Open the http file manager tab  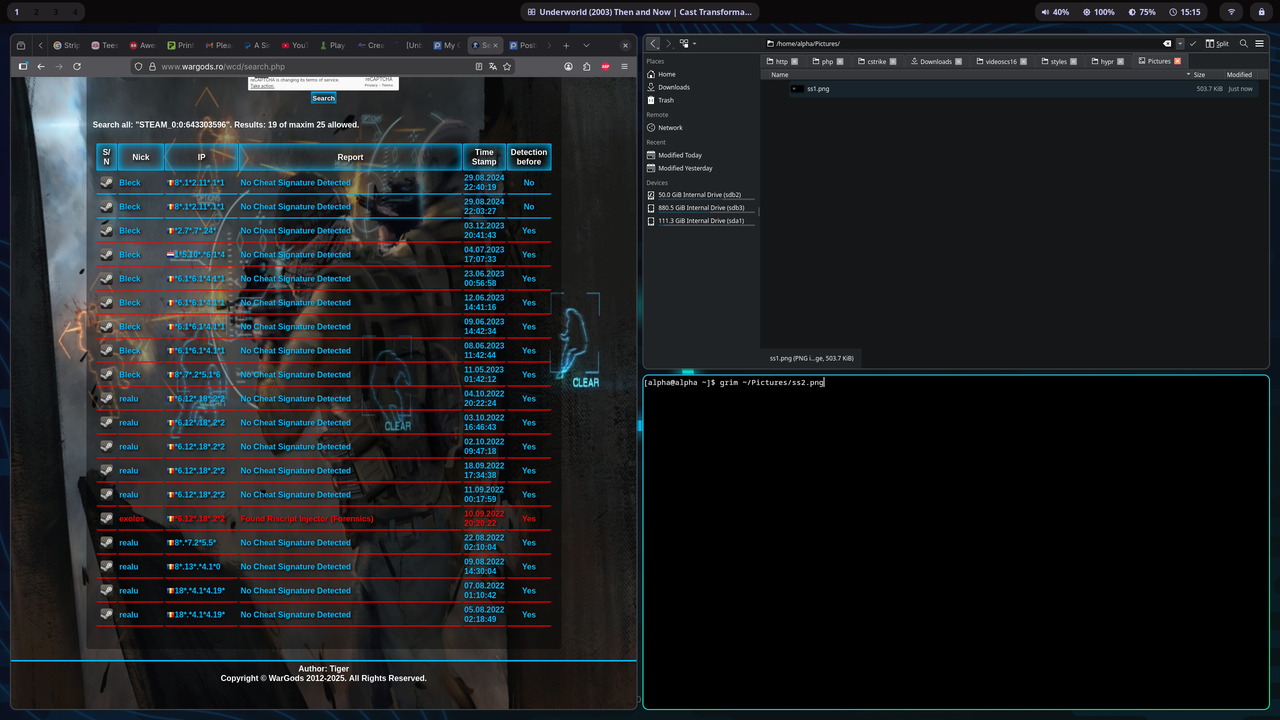(782, 61)
